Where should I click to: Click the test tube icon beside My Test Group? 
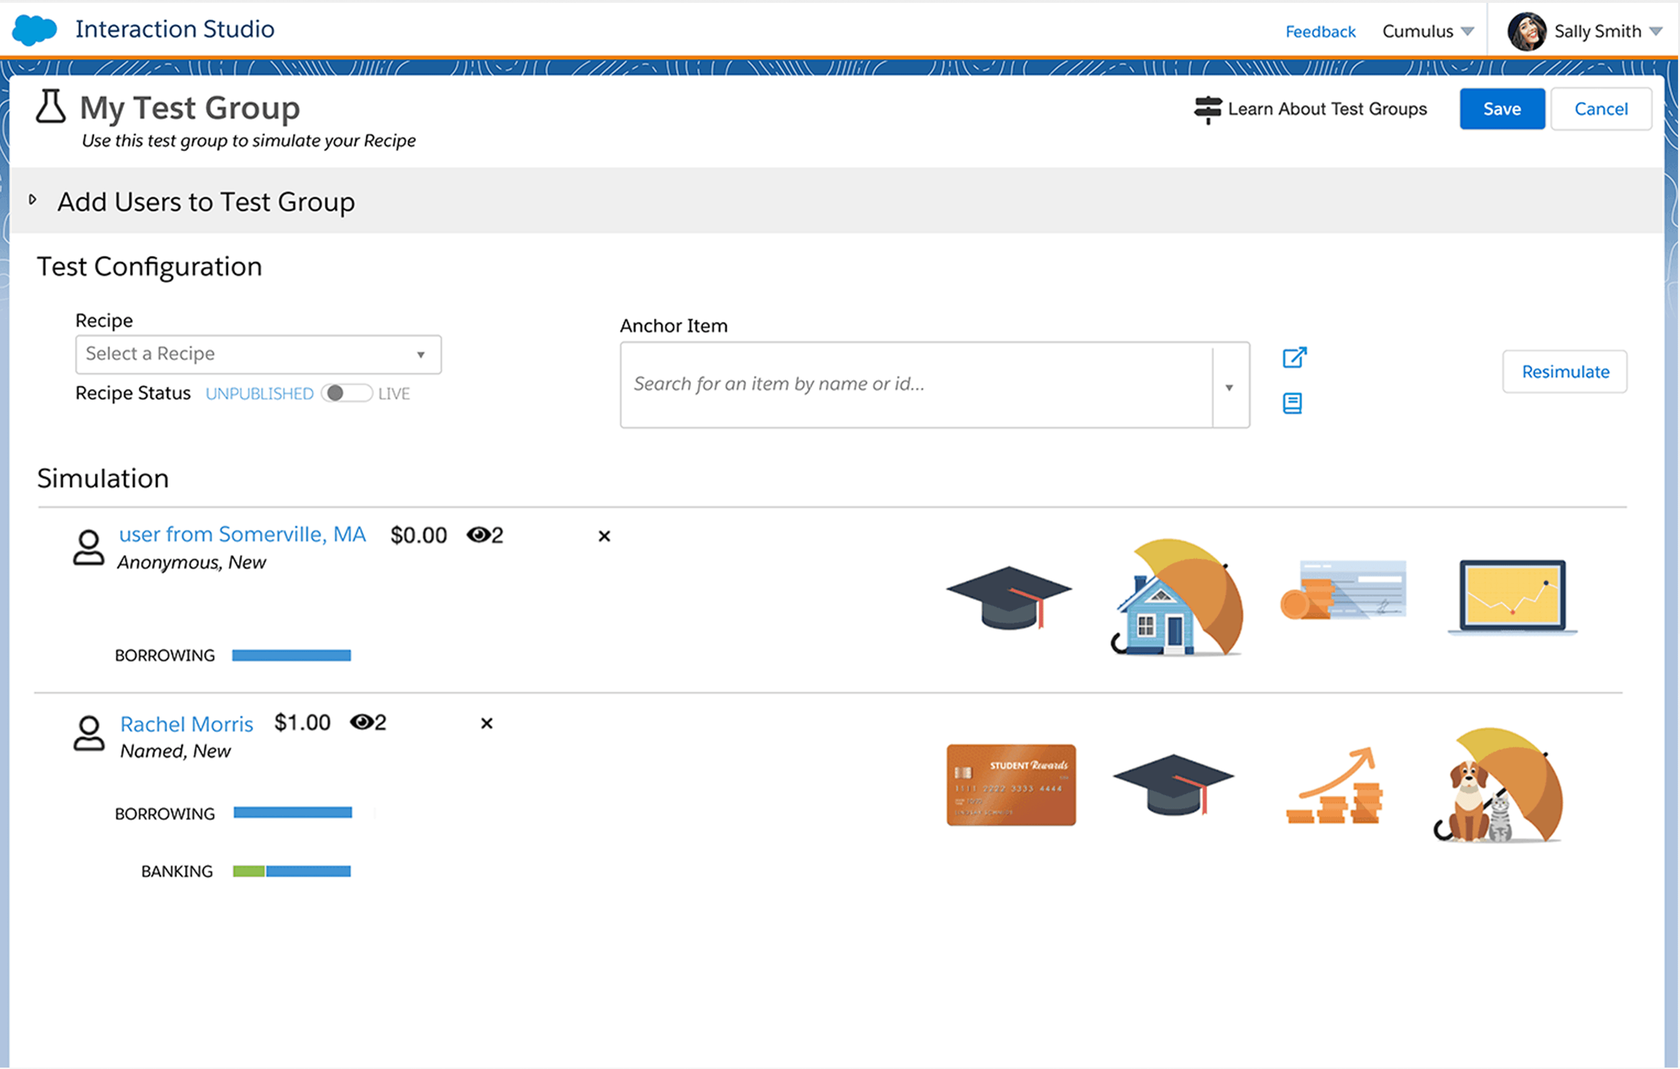pyautogui.click(x=48, y=107)
